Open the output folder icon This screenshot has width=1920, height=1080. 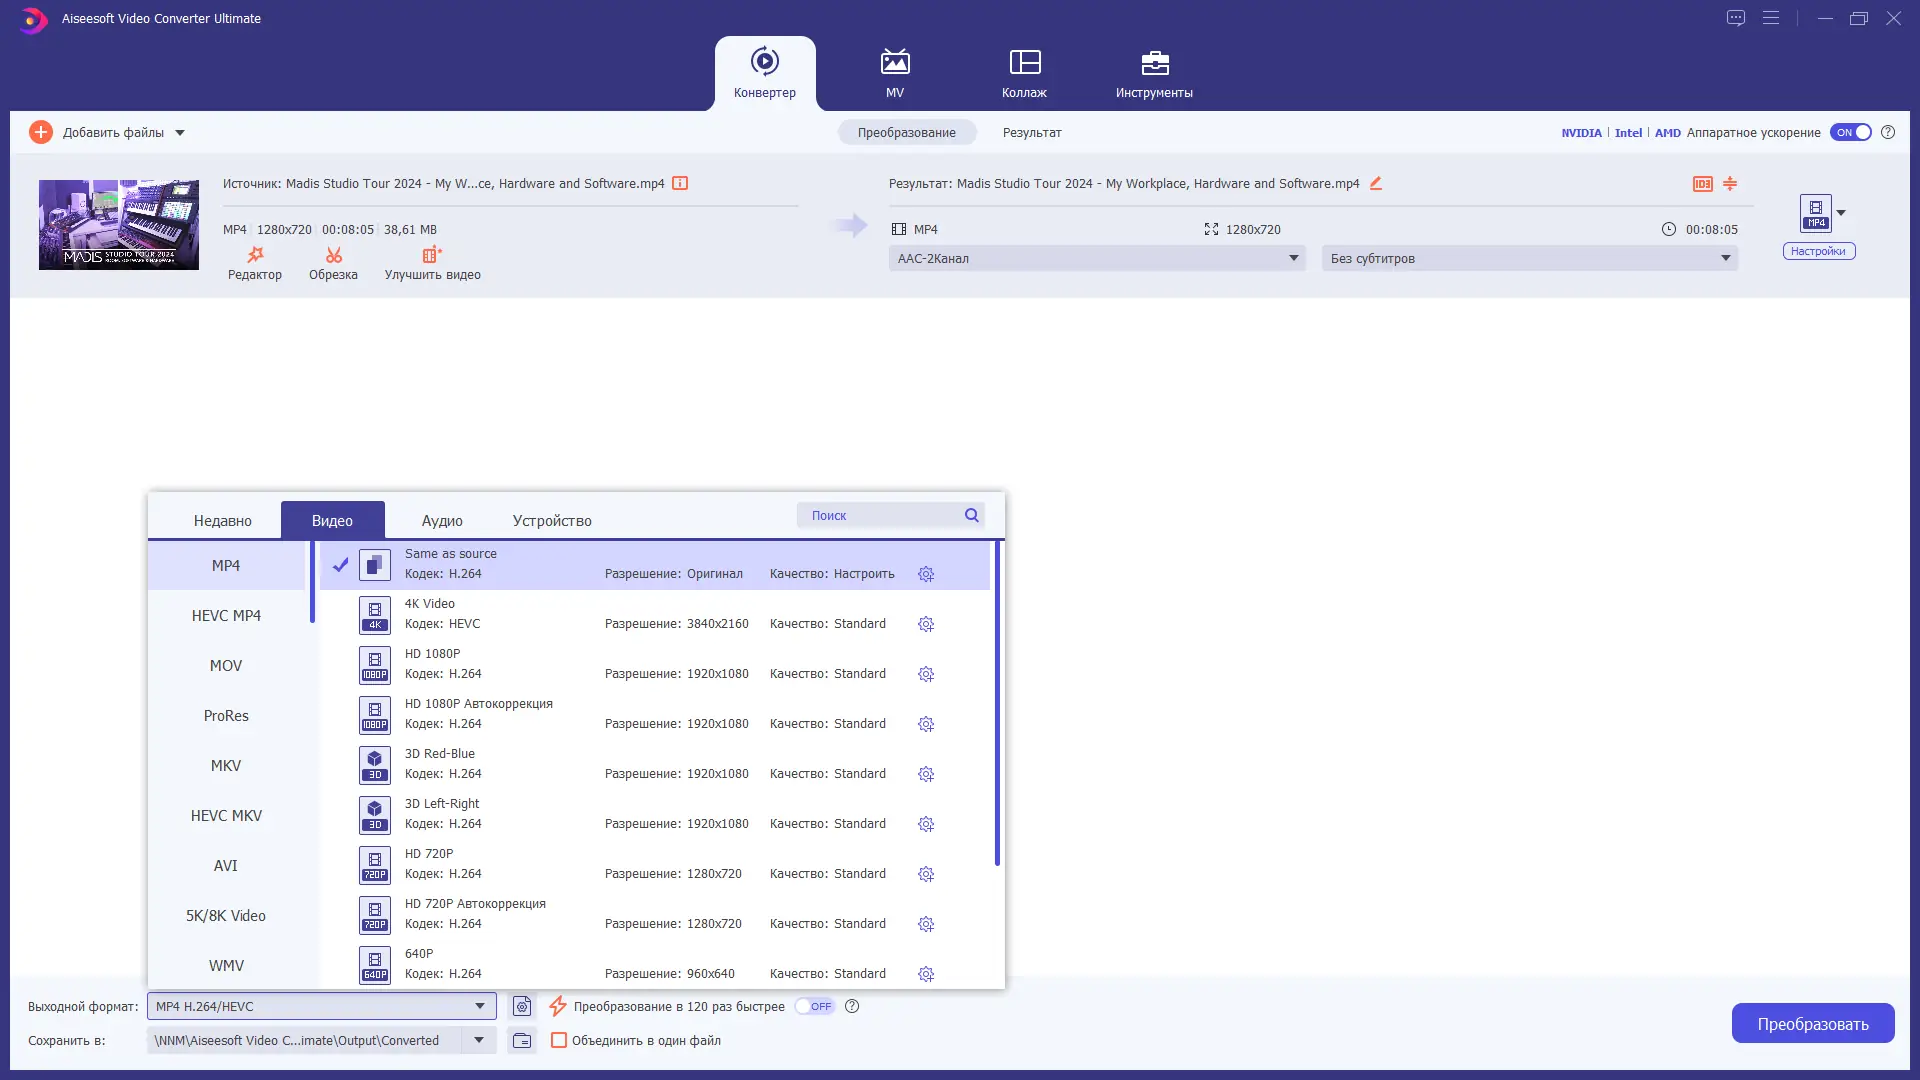click(x=522, y=1041)
